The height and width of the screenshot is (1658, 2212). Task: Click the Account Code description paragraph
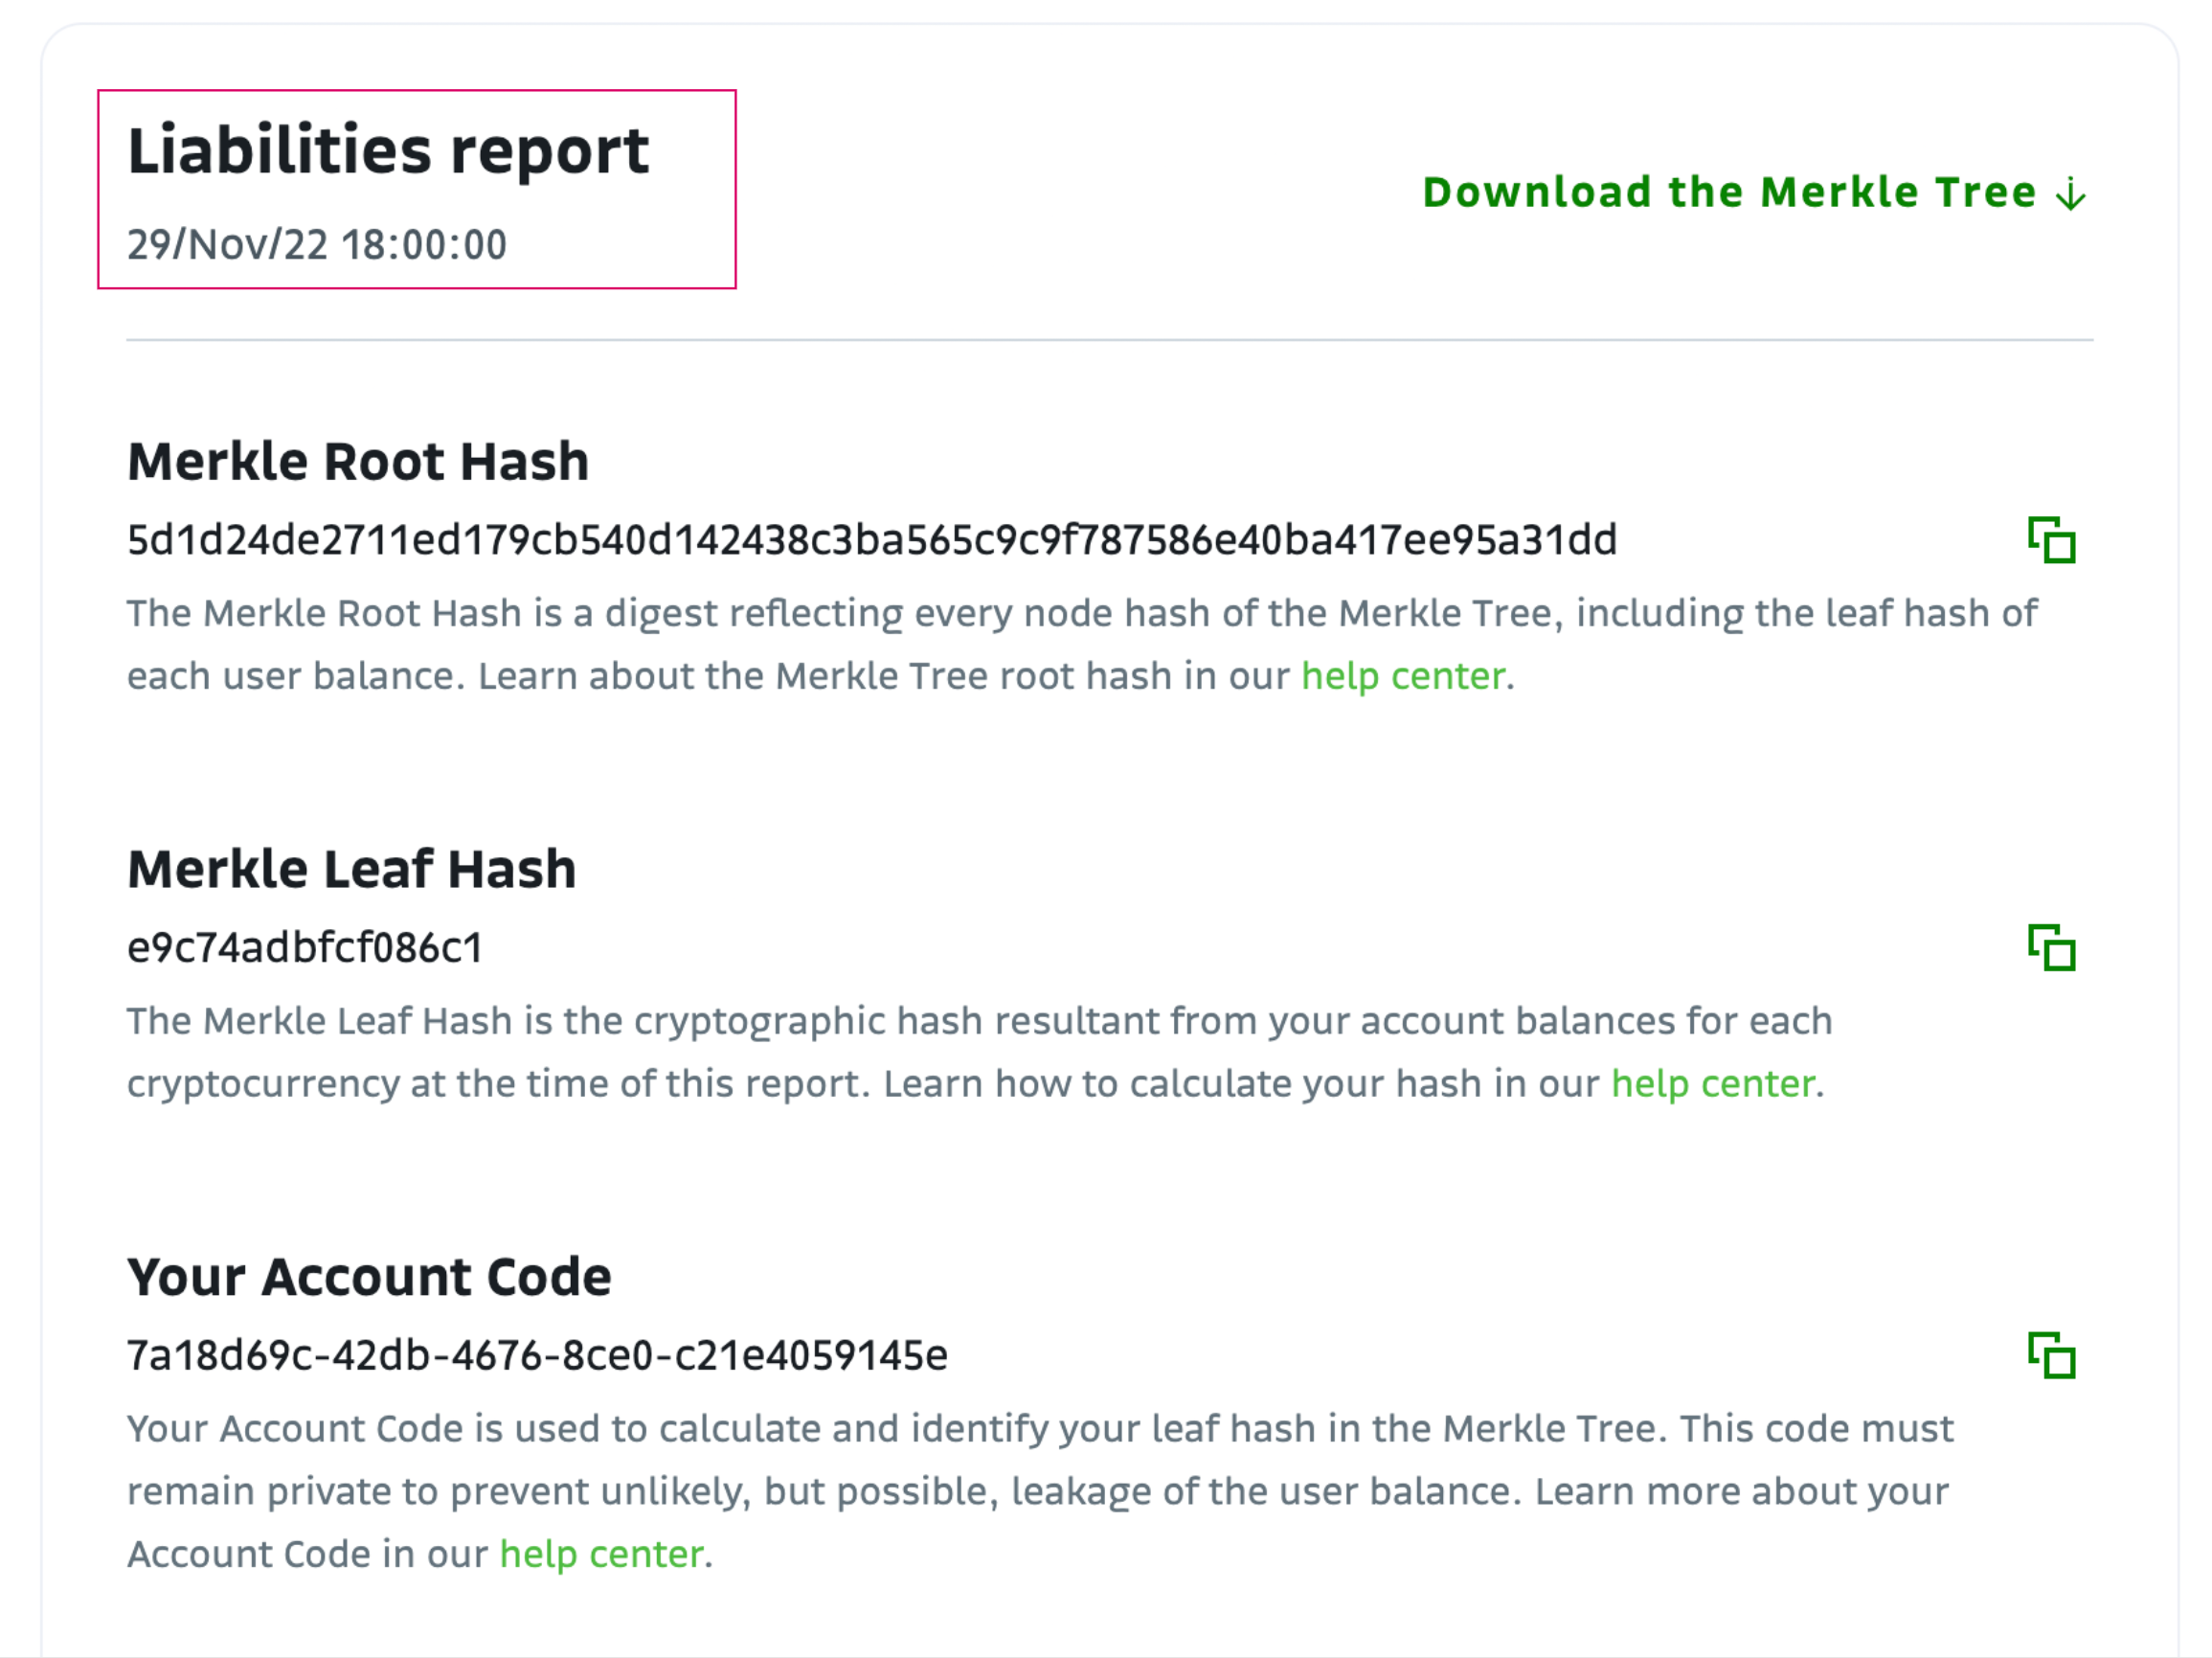pos(1040,1491)
